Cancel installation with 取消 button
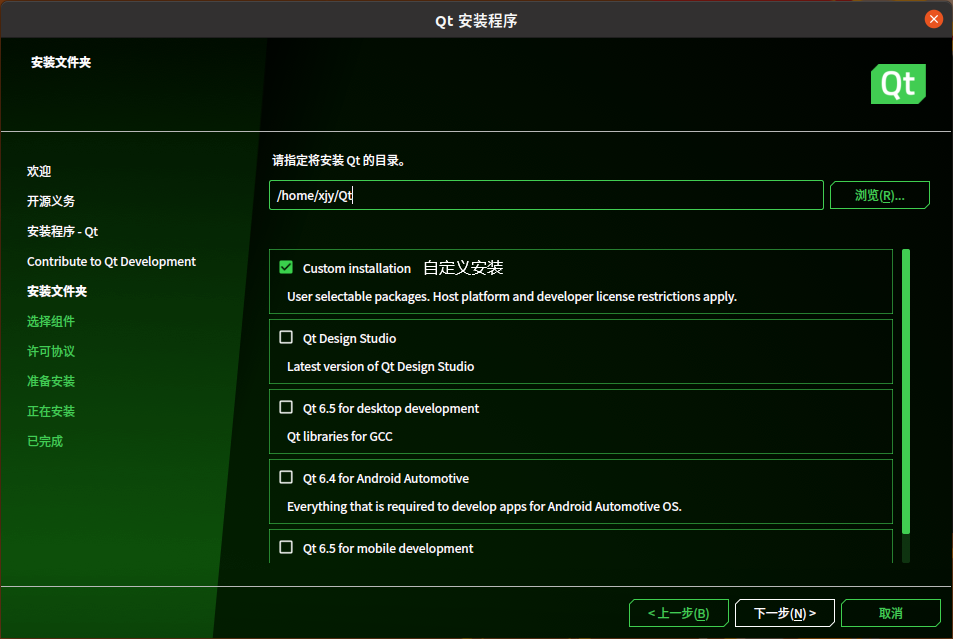Screen dimensions: 953x639 891,613
